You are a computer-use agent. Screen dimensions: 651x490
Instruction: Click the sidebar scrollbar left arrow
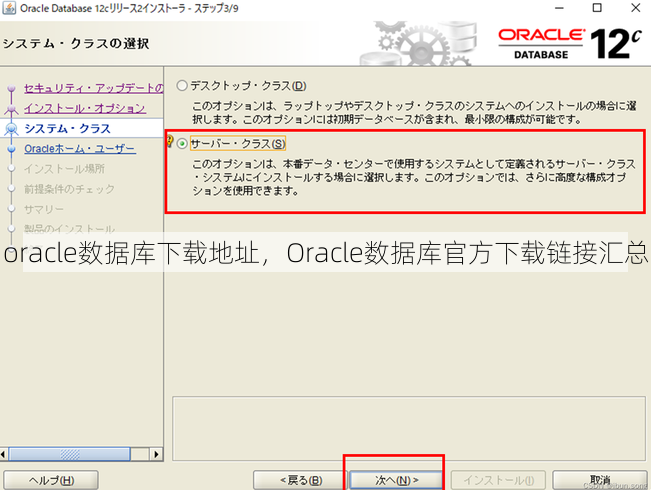tap(3, 454)
